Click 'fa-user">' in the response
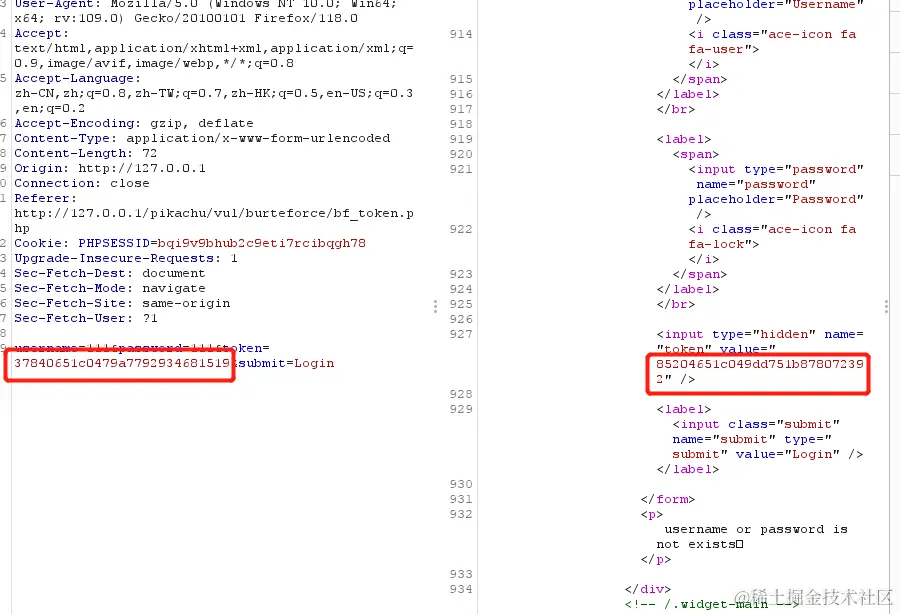The height and width of the screenshot is (614, 900). pos(723,49)
